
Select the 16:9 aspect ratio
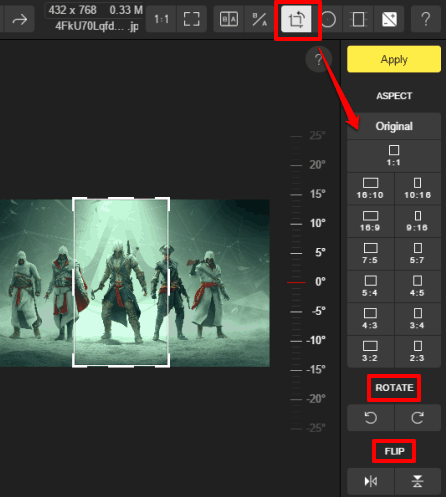tap(370, 221)
